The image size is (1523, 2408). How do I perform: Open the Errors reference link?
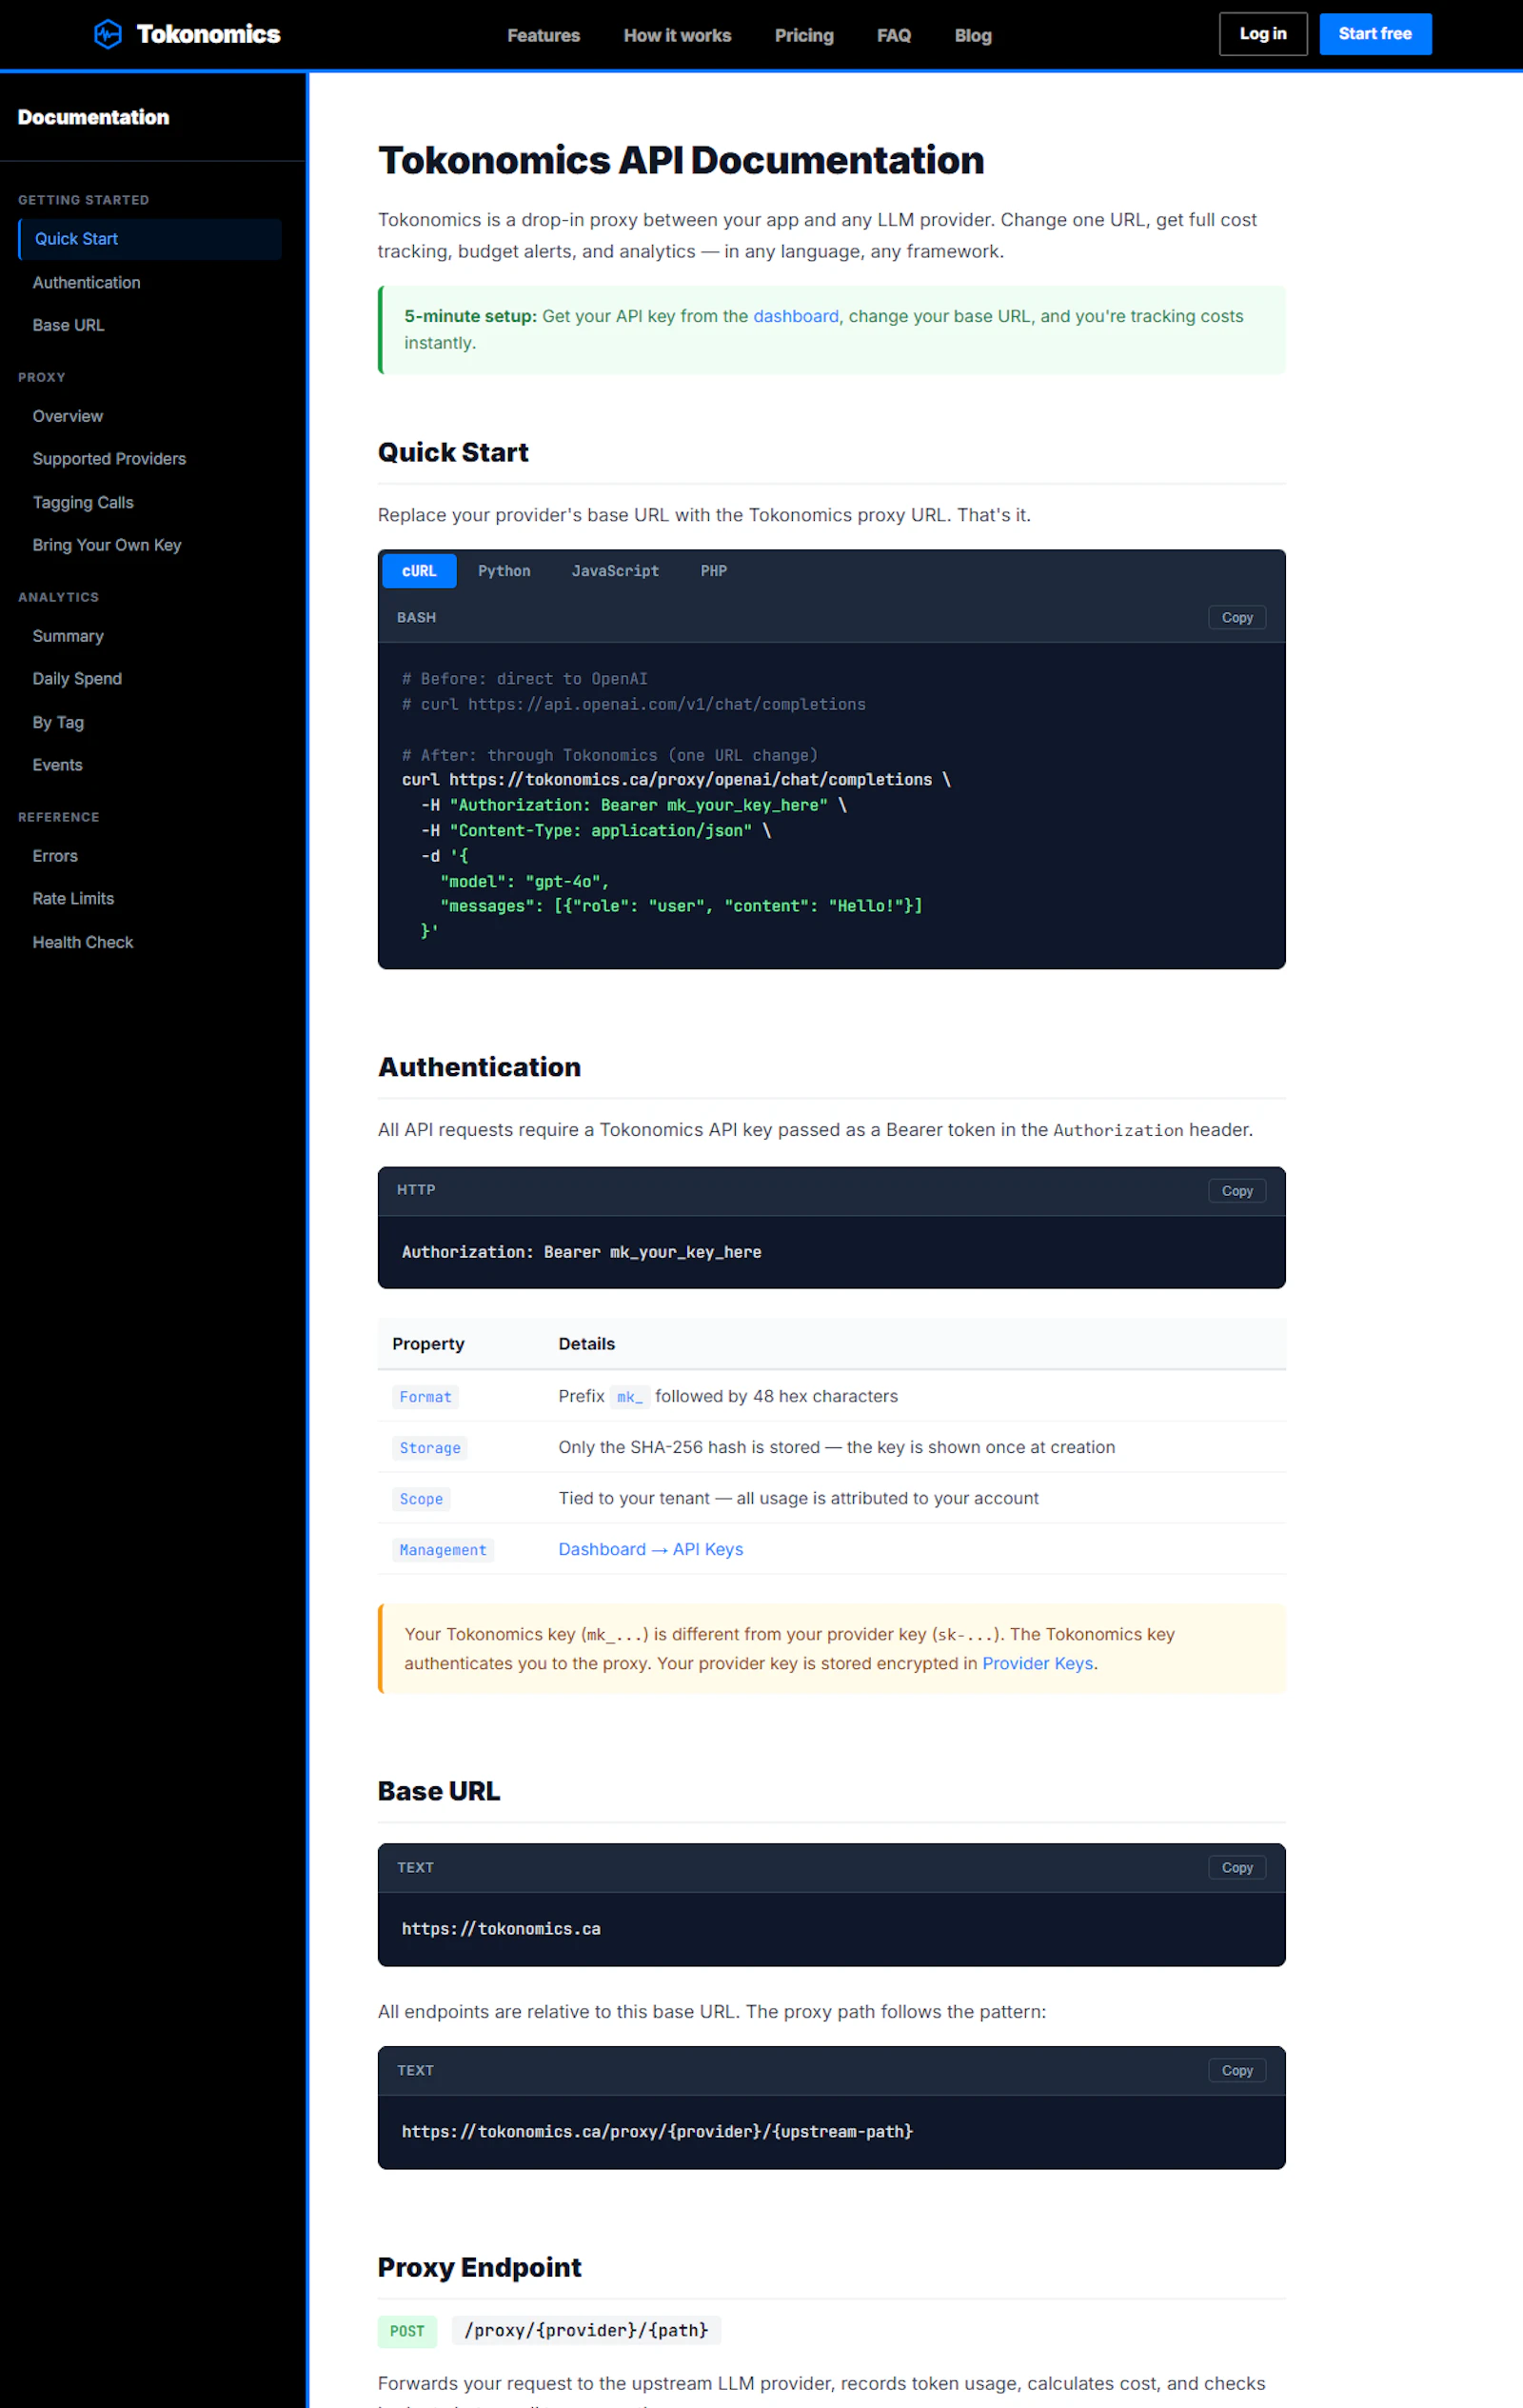pos(55,856)
